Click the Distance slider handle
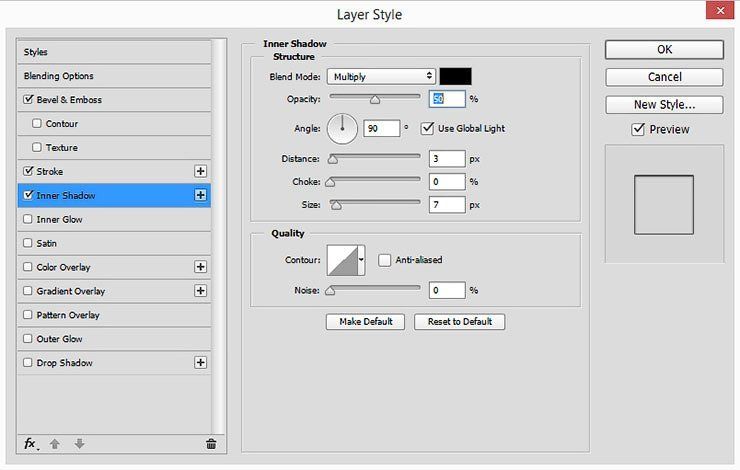The image size is (740, 470). pos(333,159)
